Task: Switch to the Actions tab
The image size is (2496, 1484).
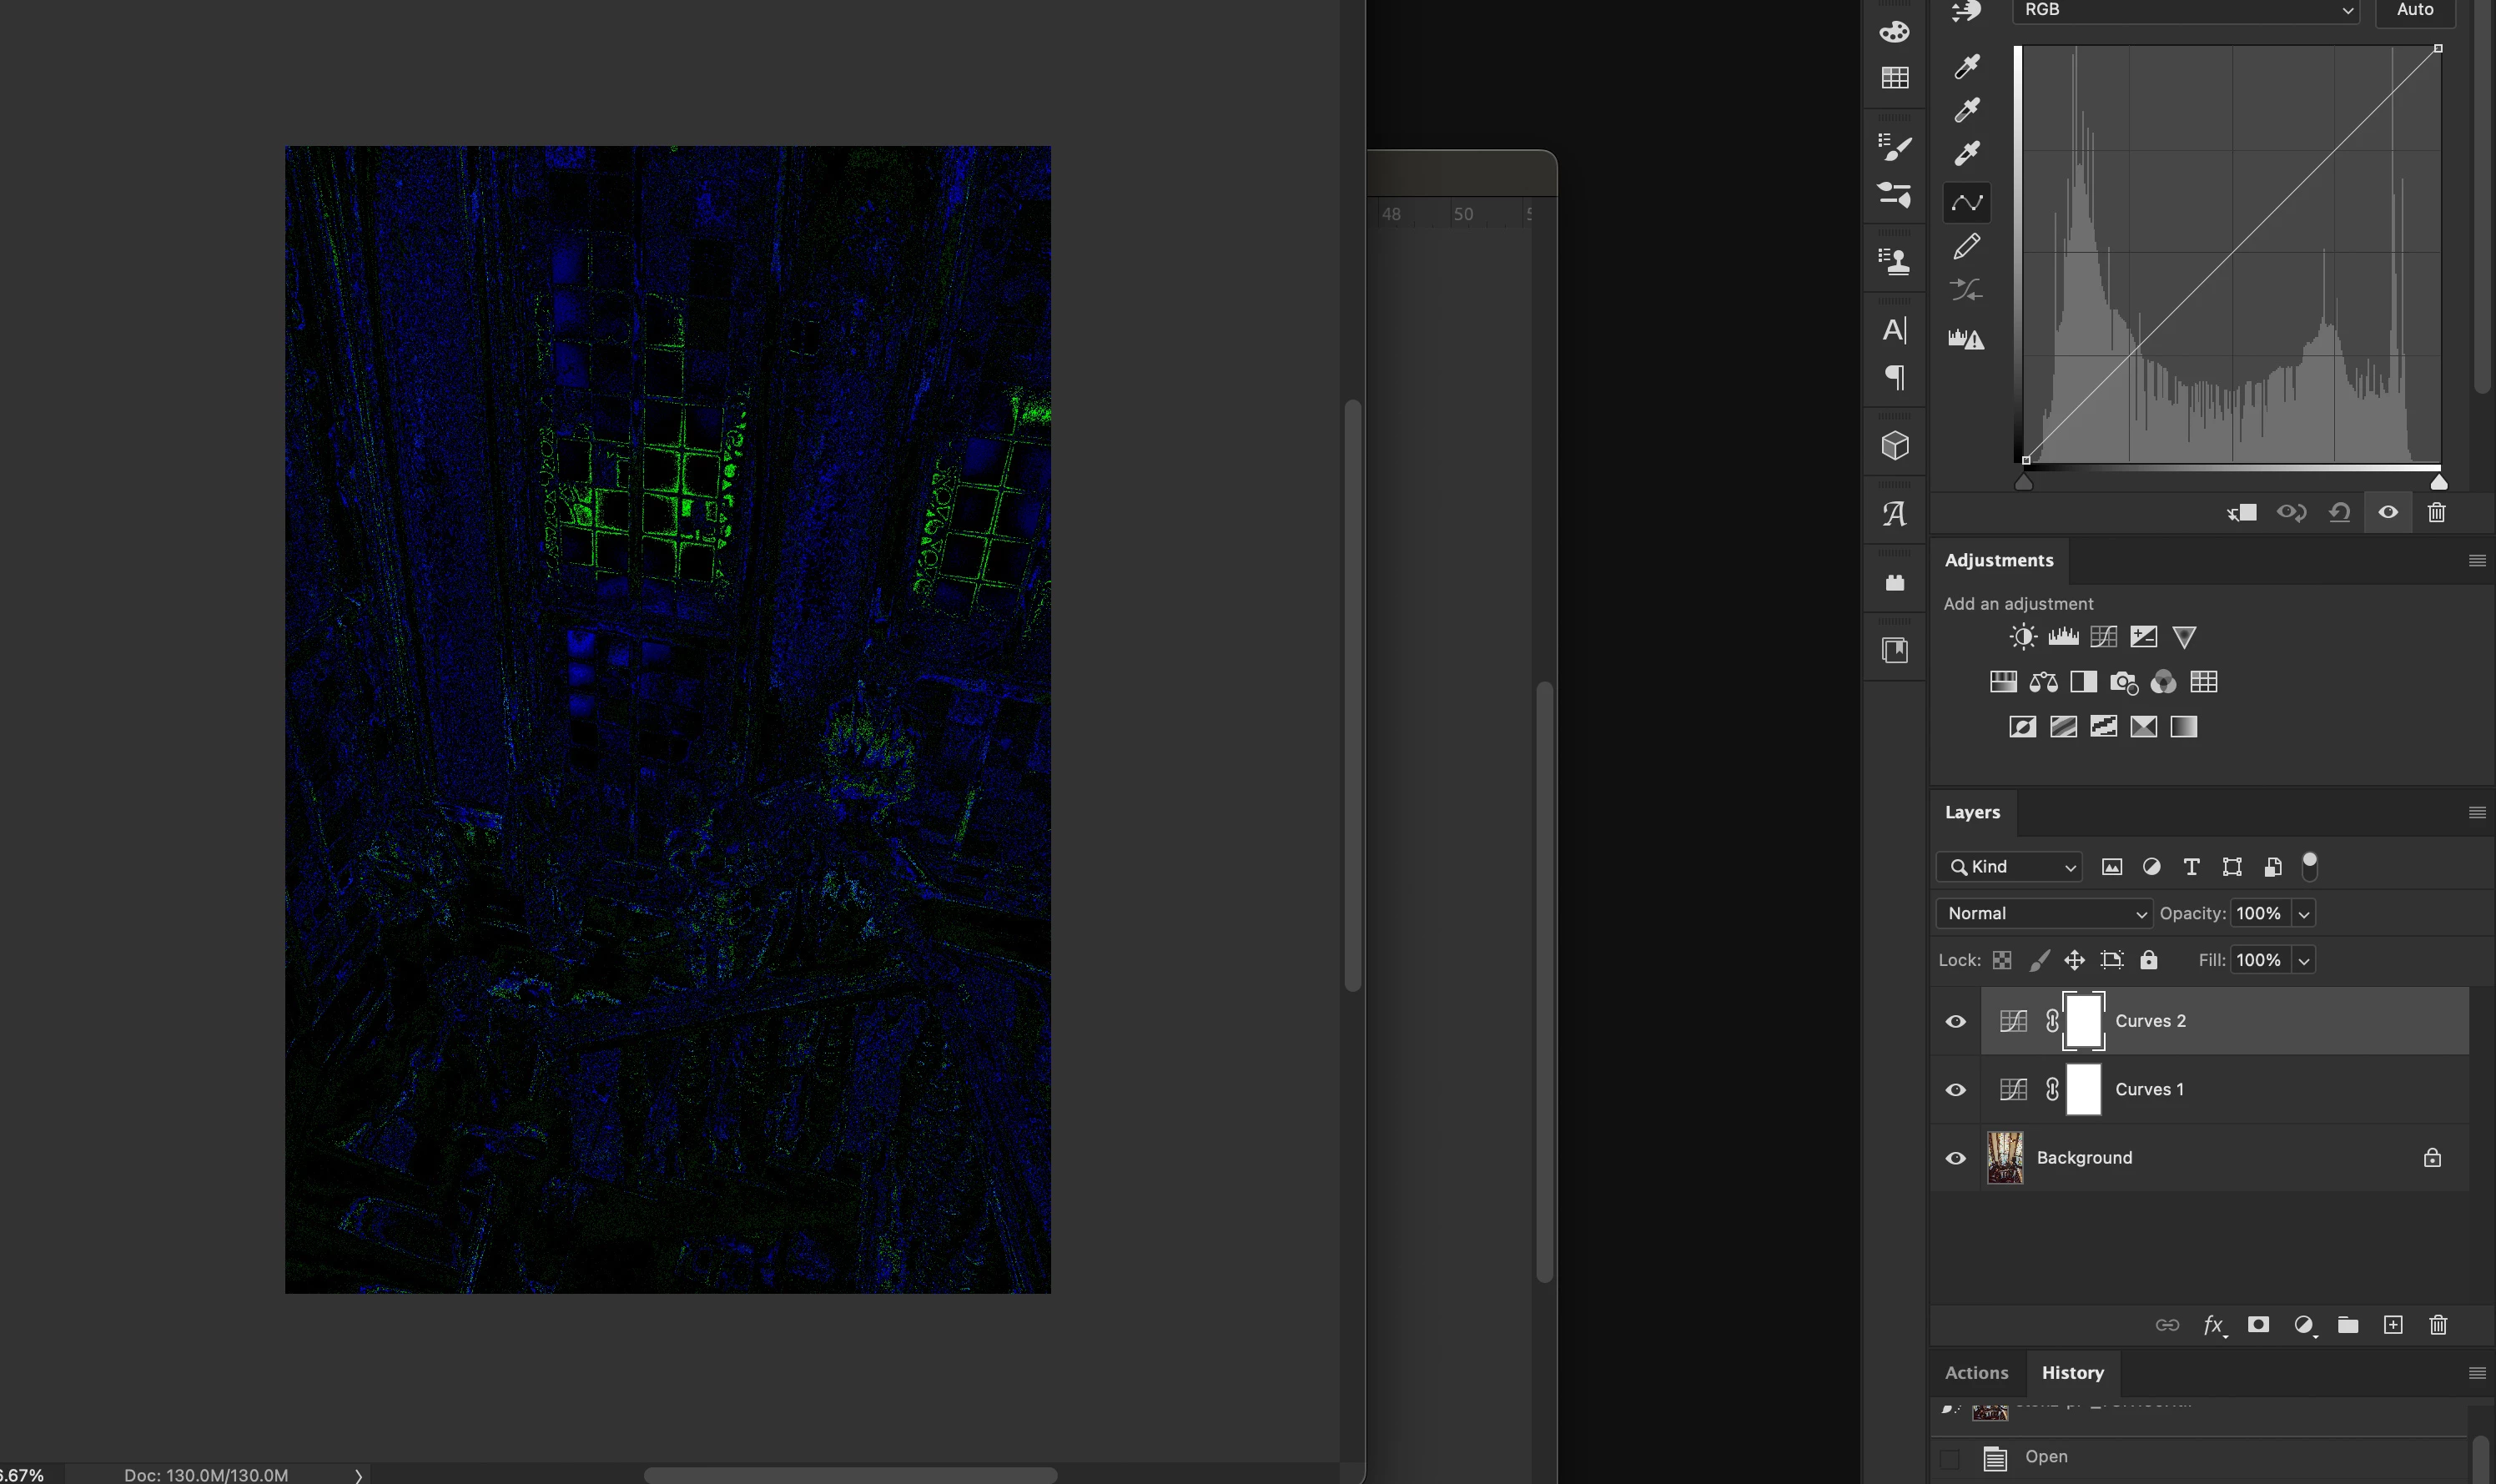Action: pyautogui.click(x=1976, y=1373)
